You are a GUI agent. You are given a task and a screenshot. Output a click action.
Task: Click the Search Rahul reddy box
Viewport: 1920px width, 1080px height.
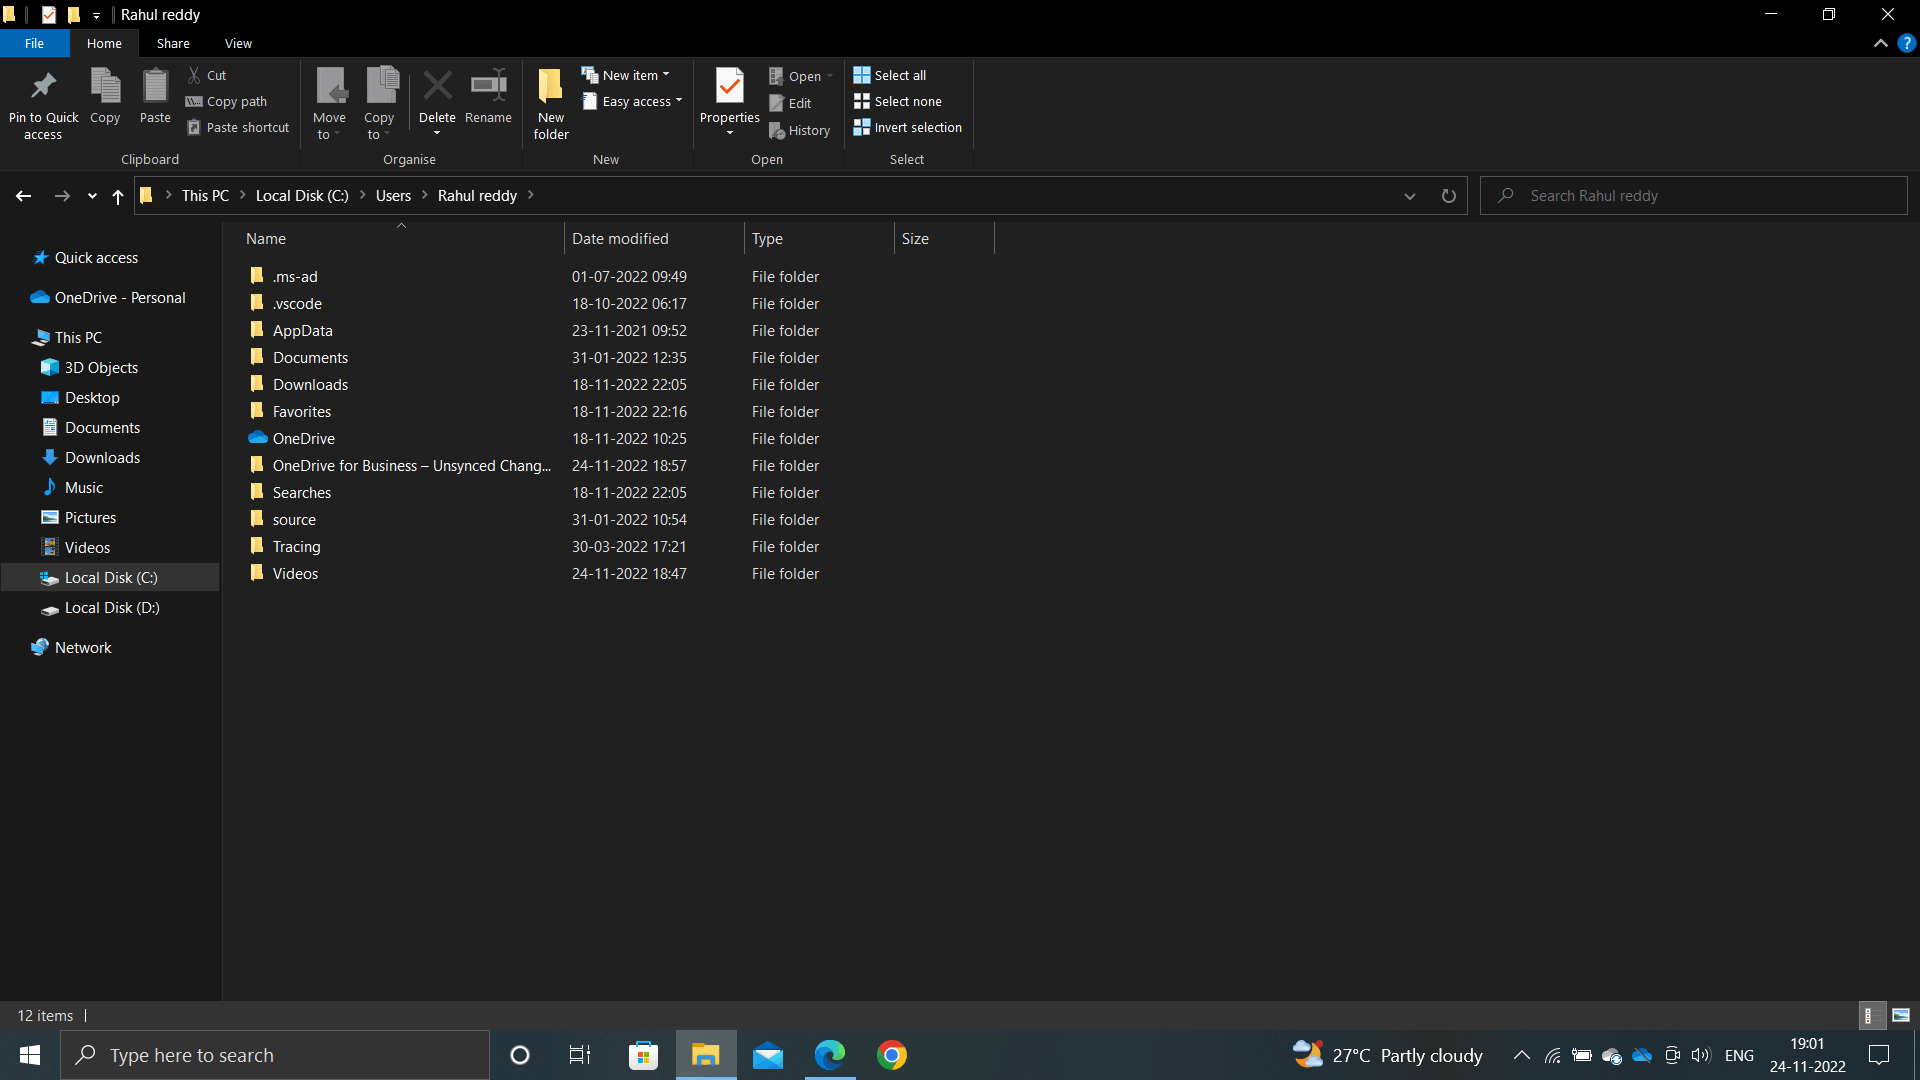point(1694,196)
